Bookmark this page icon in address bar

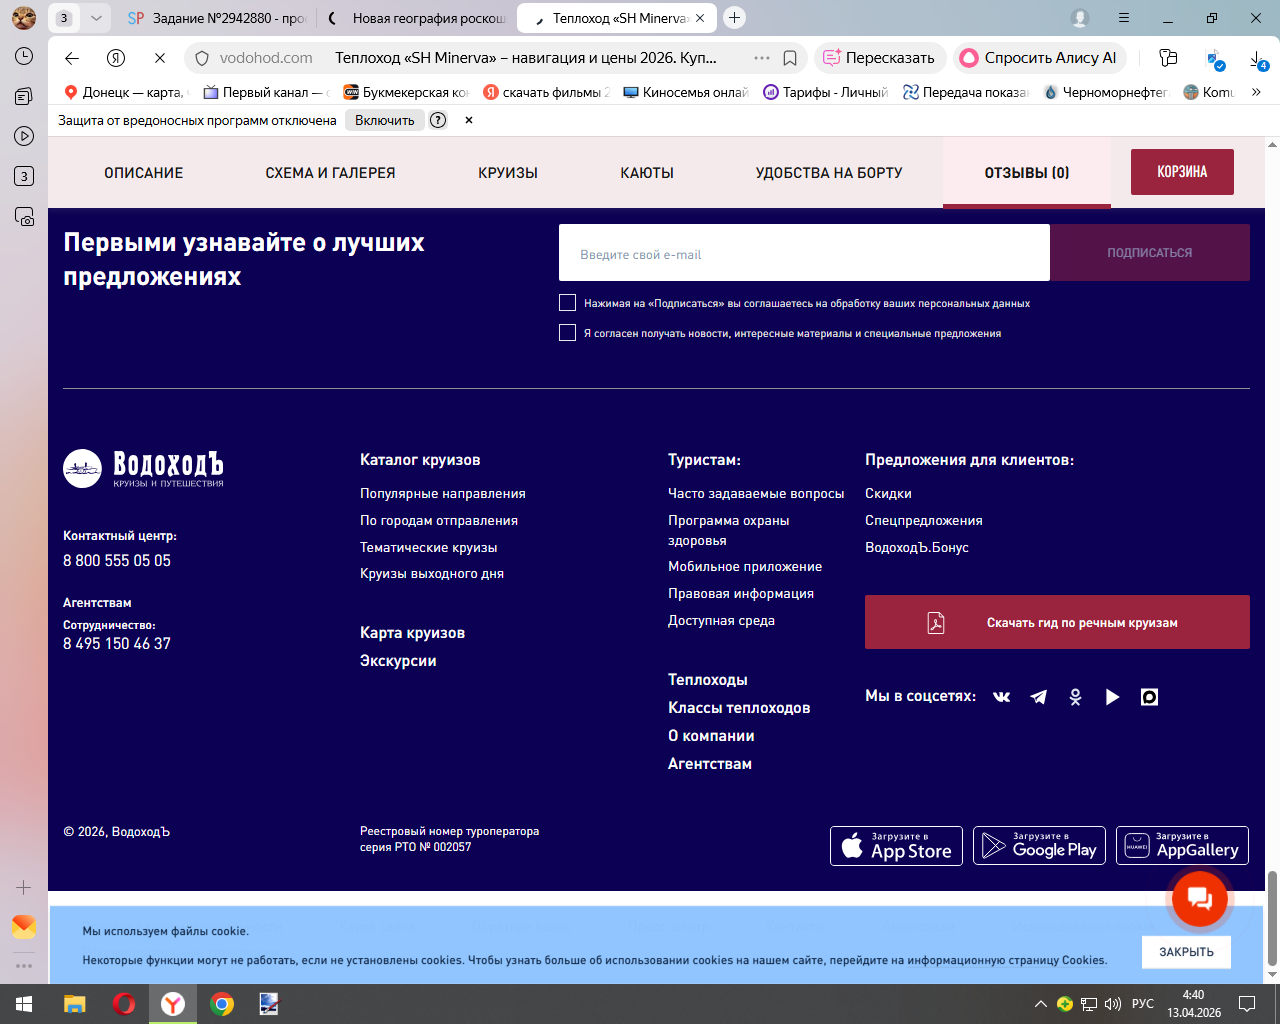790,58
